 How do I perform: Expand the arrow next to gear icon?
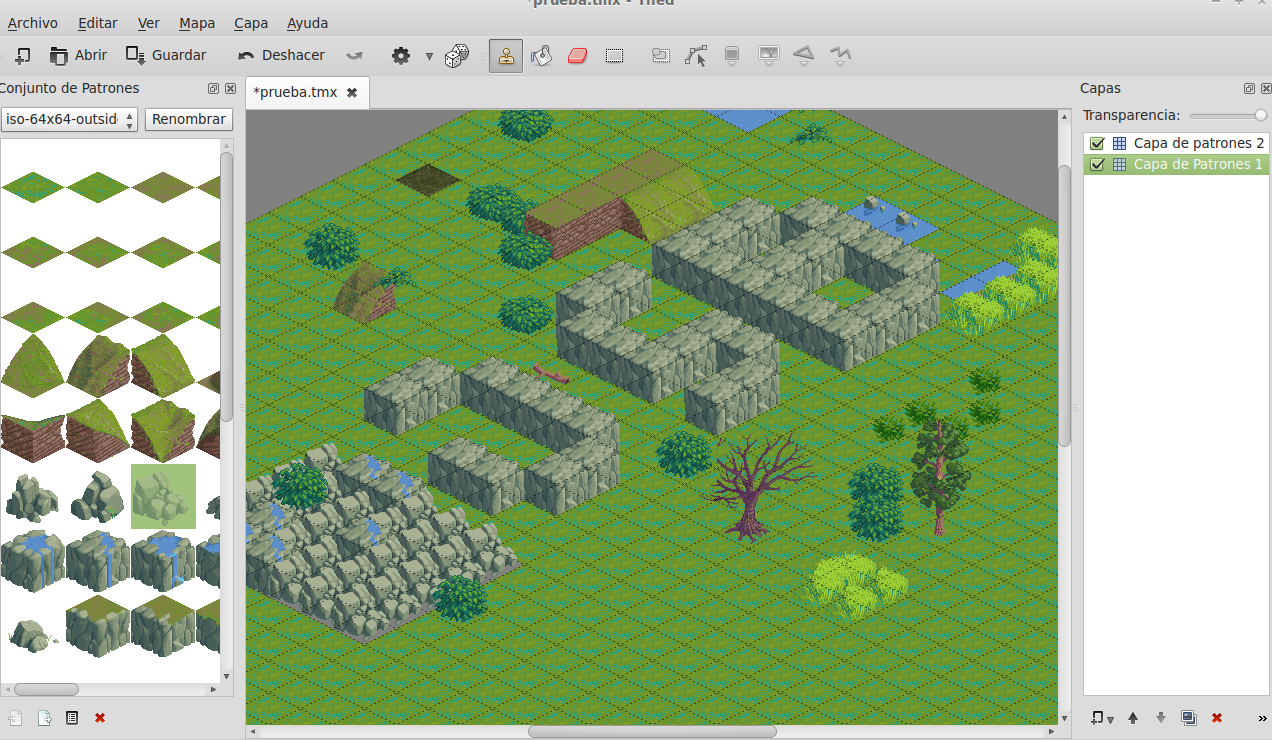pyautogui.click(x=429, y=56)
